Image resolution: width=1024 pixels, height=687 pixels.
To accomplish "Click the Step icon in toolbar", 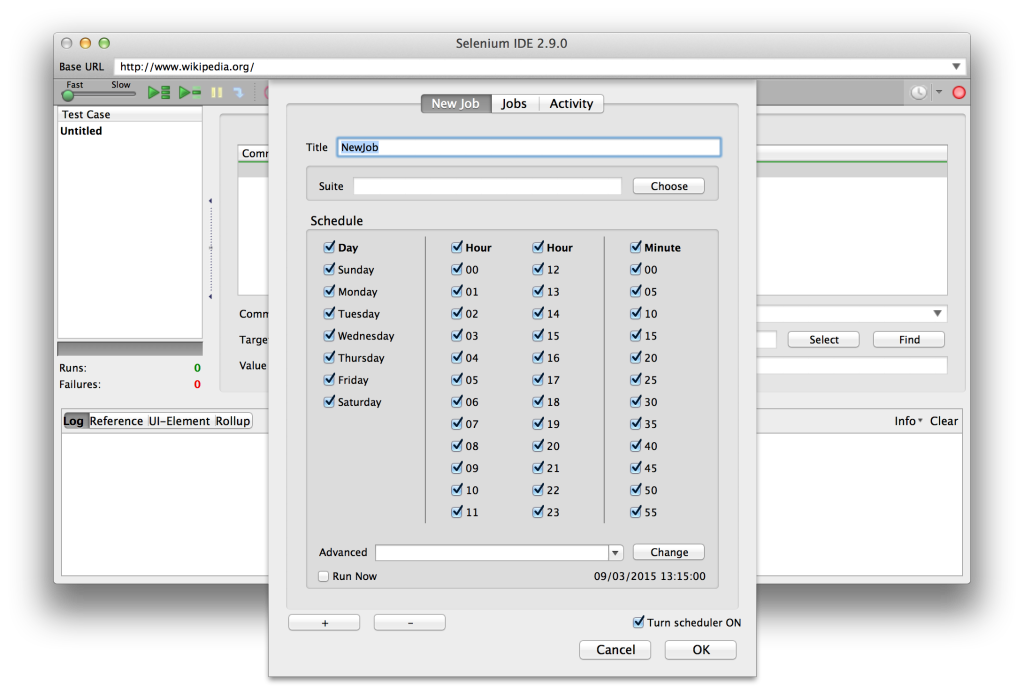I will [x=238, y=93].
